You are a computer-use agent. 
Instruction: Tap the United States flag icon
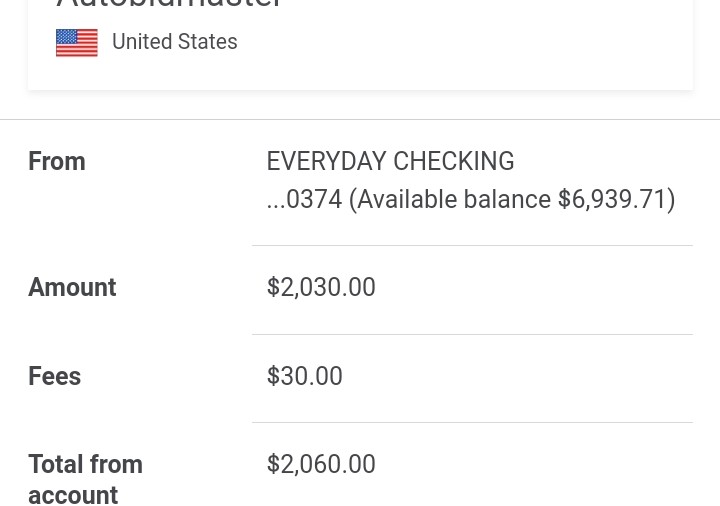[x=77, y=43]
